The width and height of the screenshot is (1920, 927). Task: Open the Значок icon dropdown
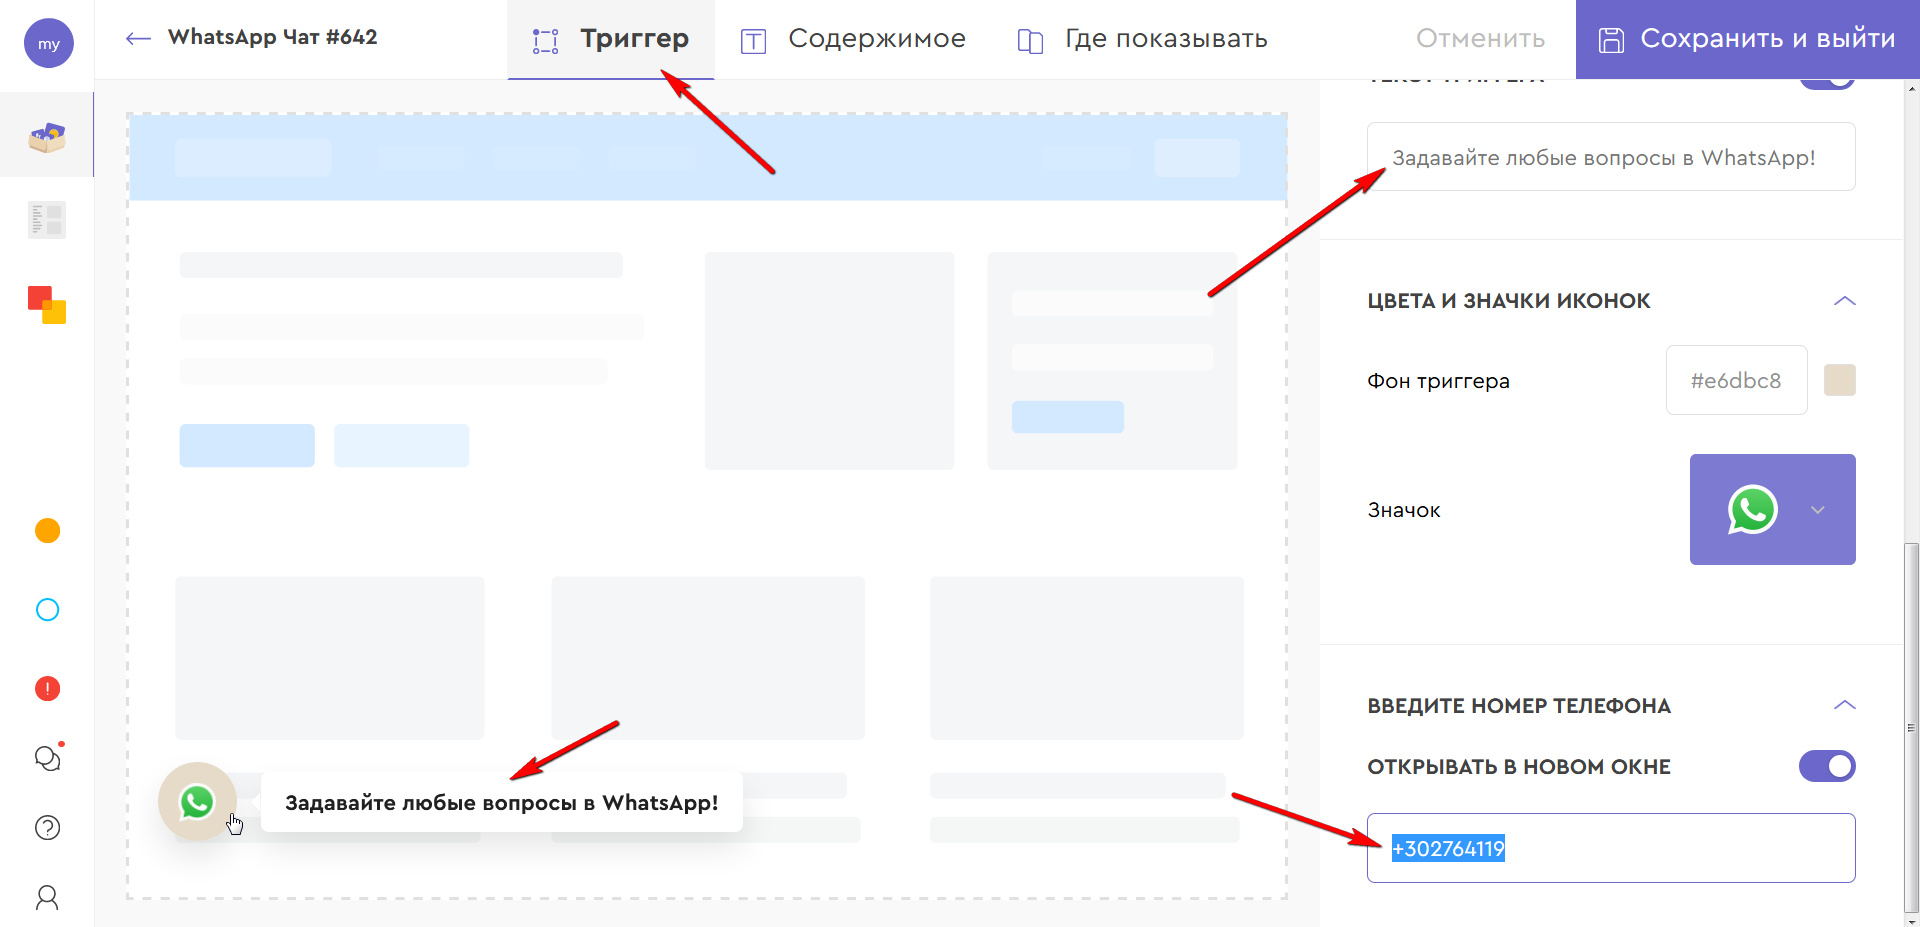coord(1773,509)
